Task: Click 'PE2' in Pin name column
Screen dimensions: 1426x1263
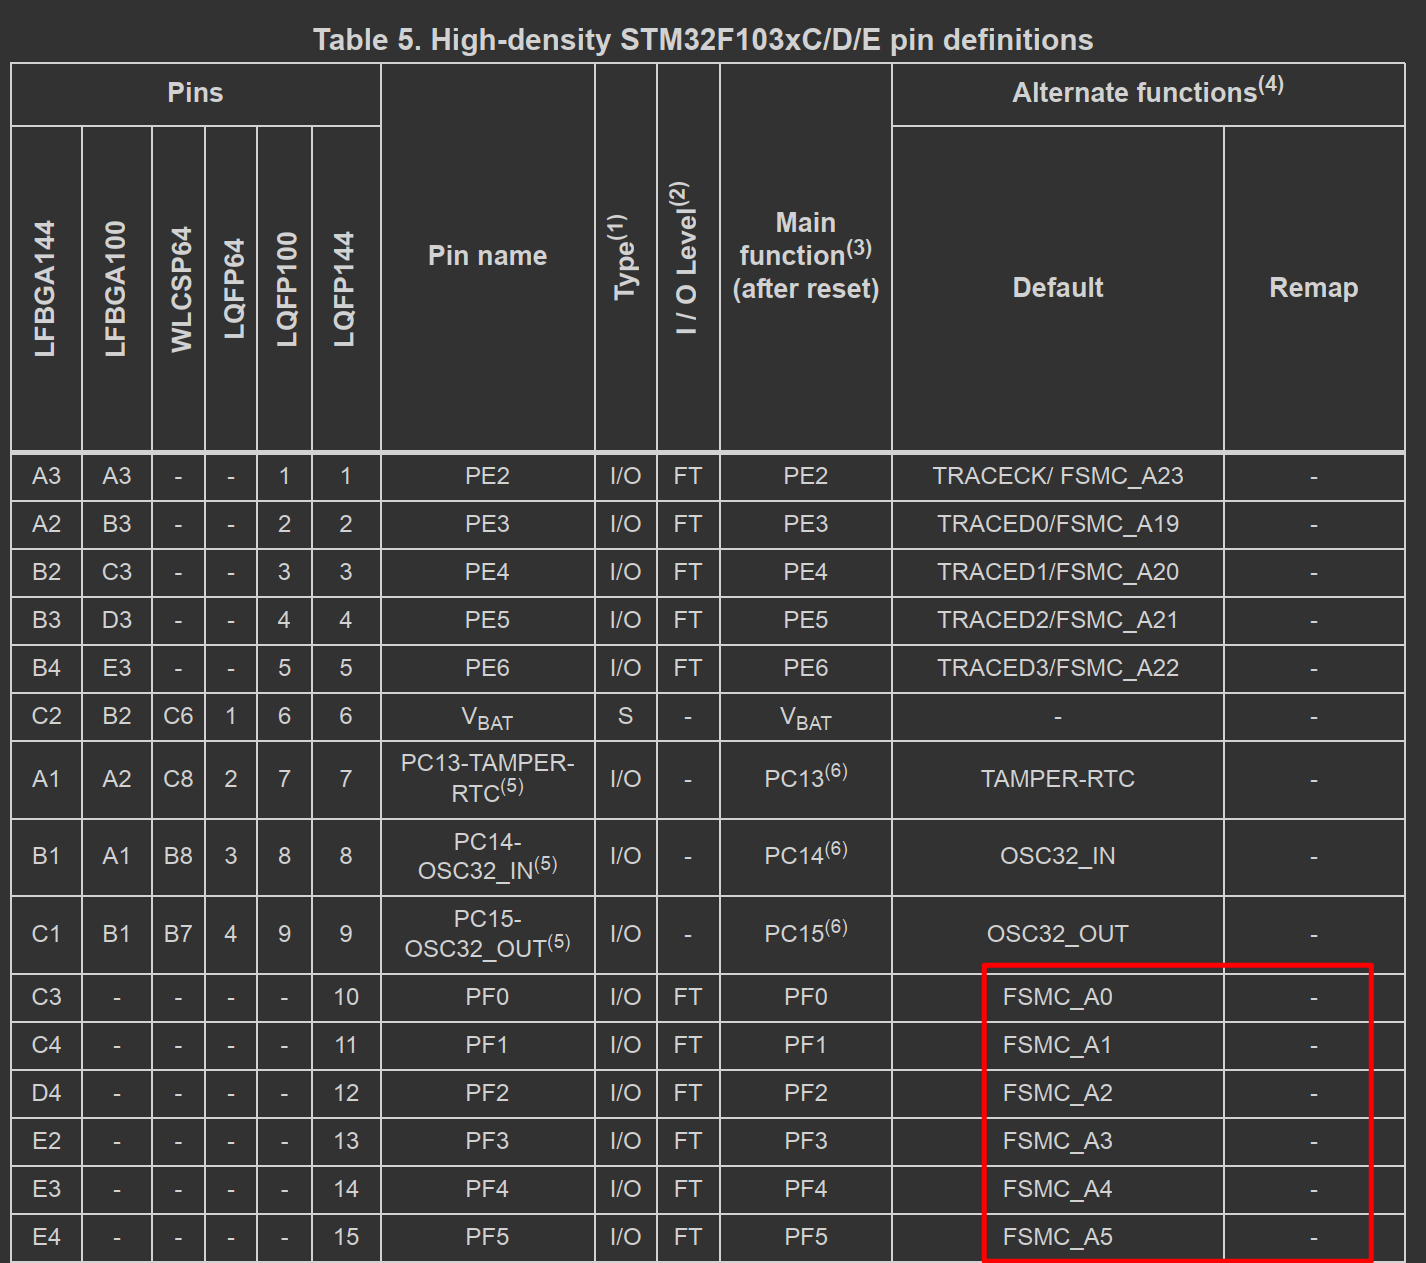Action: click(487, 476)
